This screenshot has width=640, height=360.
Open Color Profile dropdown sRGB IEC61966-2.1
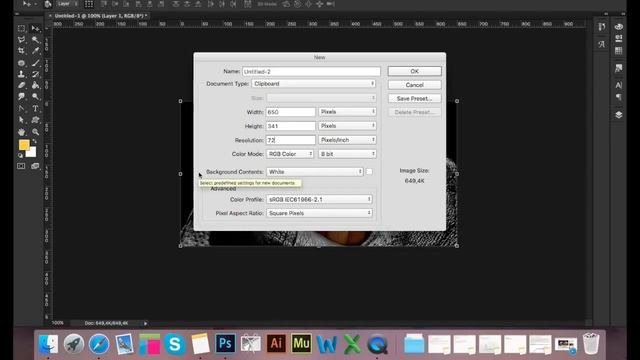(x=319, y=199)
